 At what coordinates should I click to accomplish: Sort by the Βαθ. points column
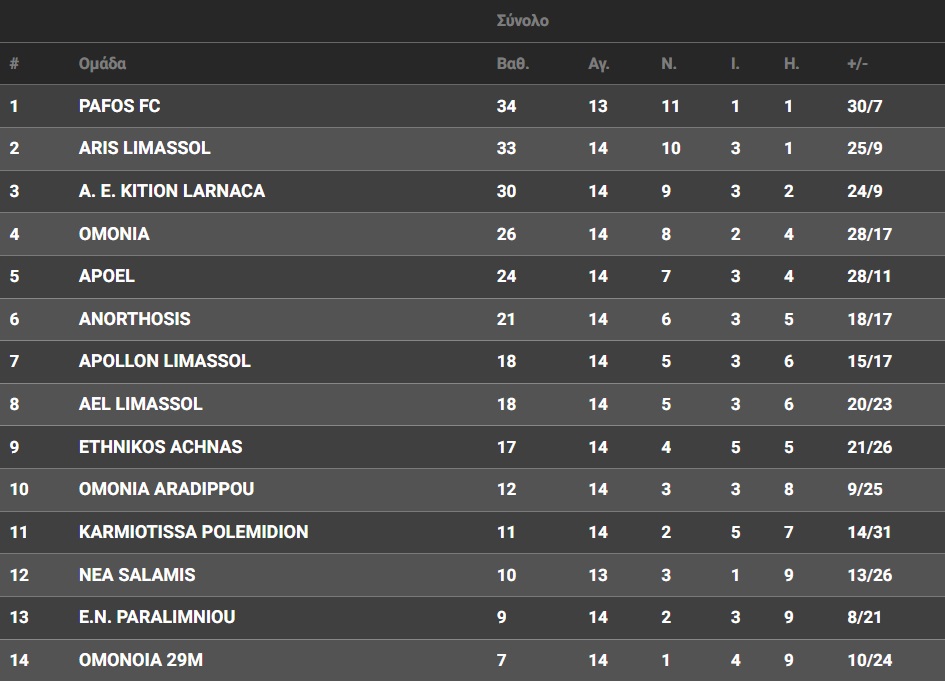[512, 63]
